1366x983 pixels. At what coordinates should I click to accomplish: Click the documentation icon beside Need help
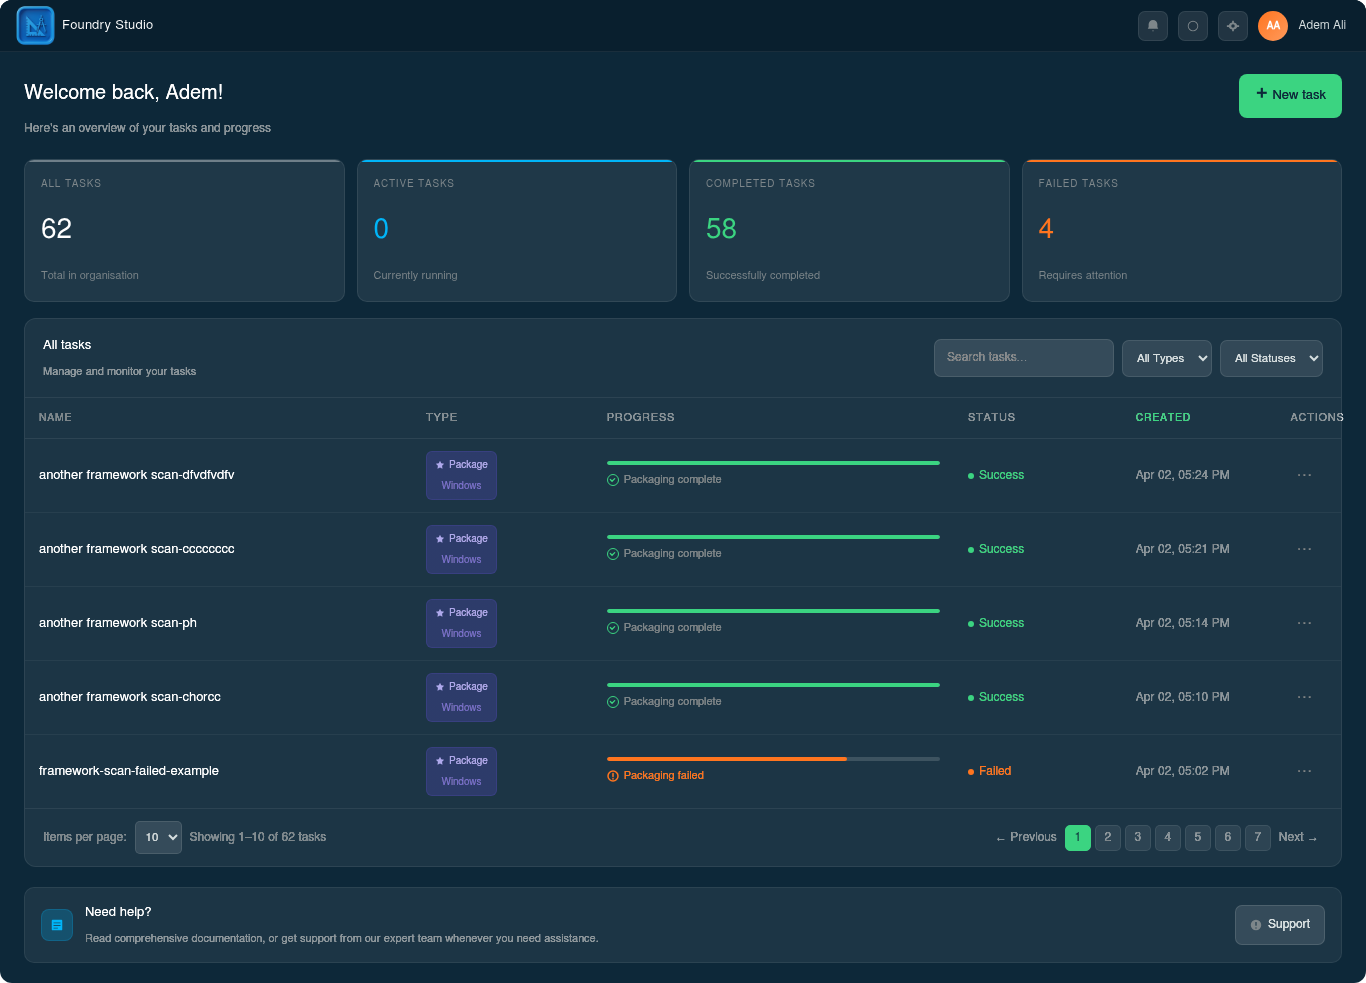click(x=57, y=925)
